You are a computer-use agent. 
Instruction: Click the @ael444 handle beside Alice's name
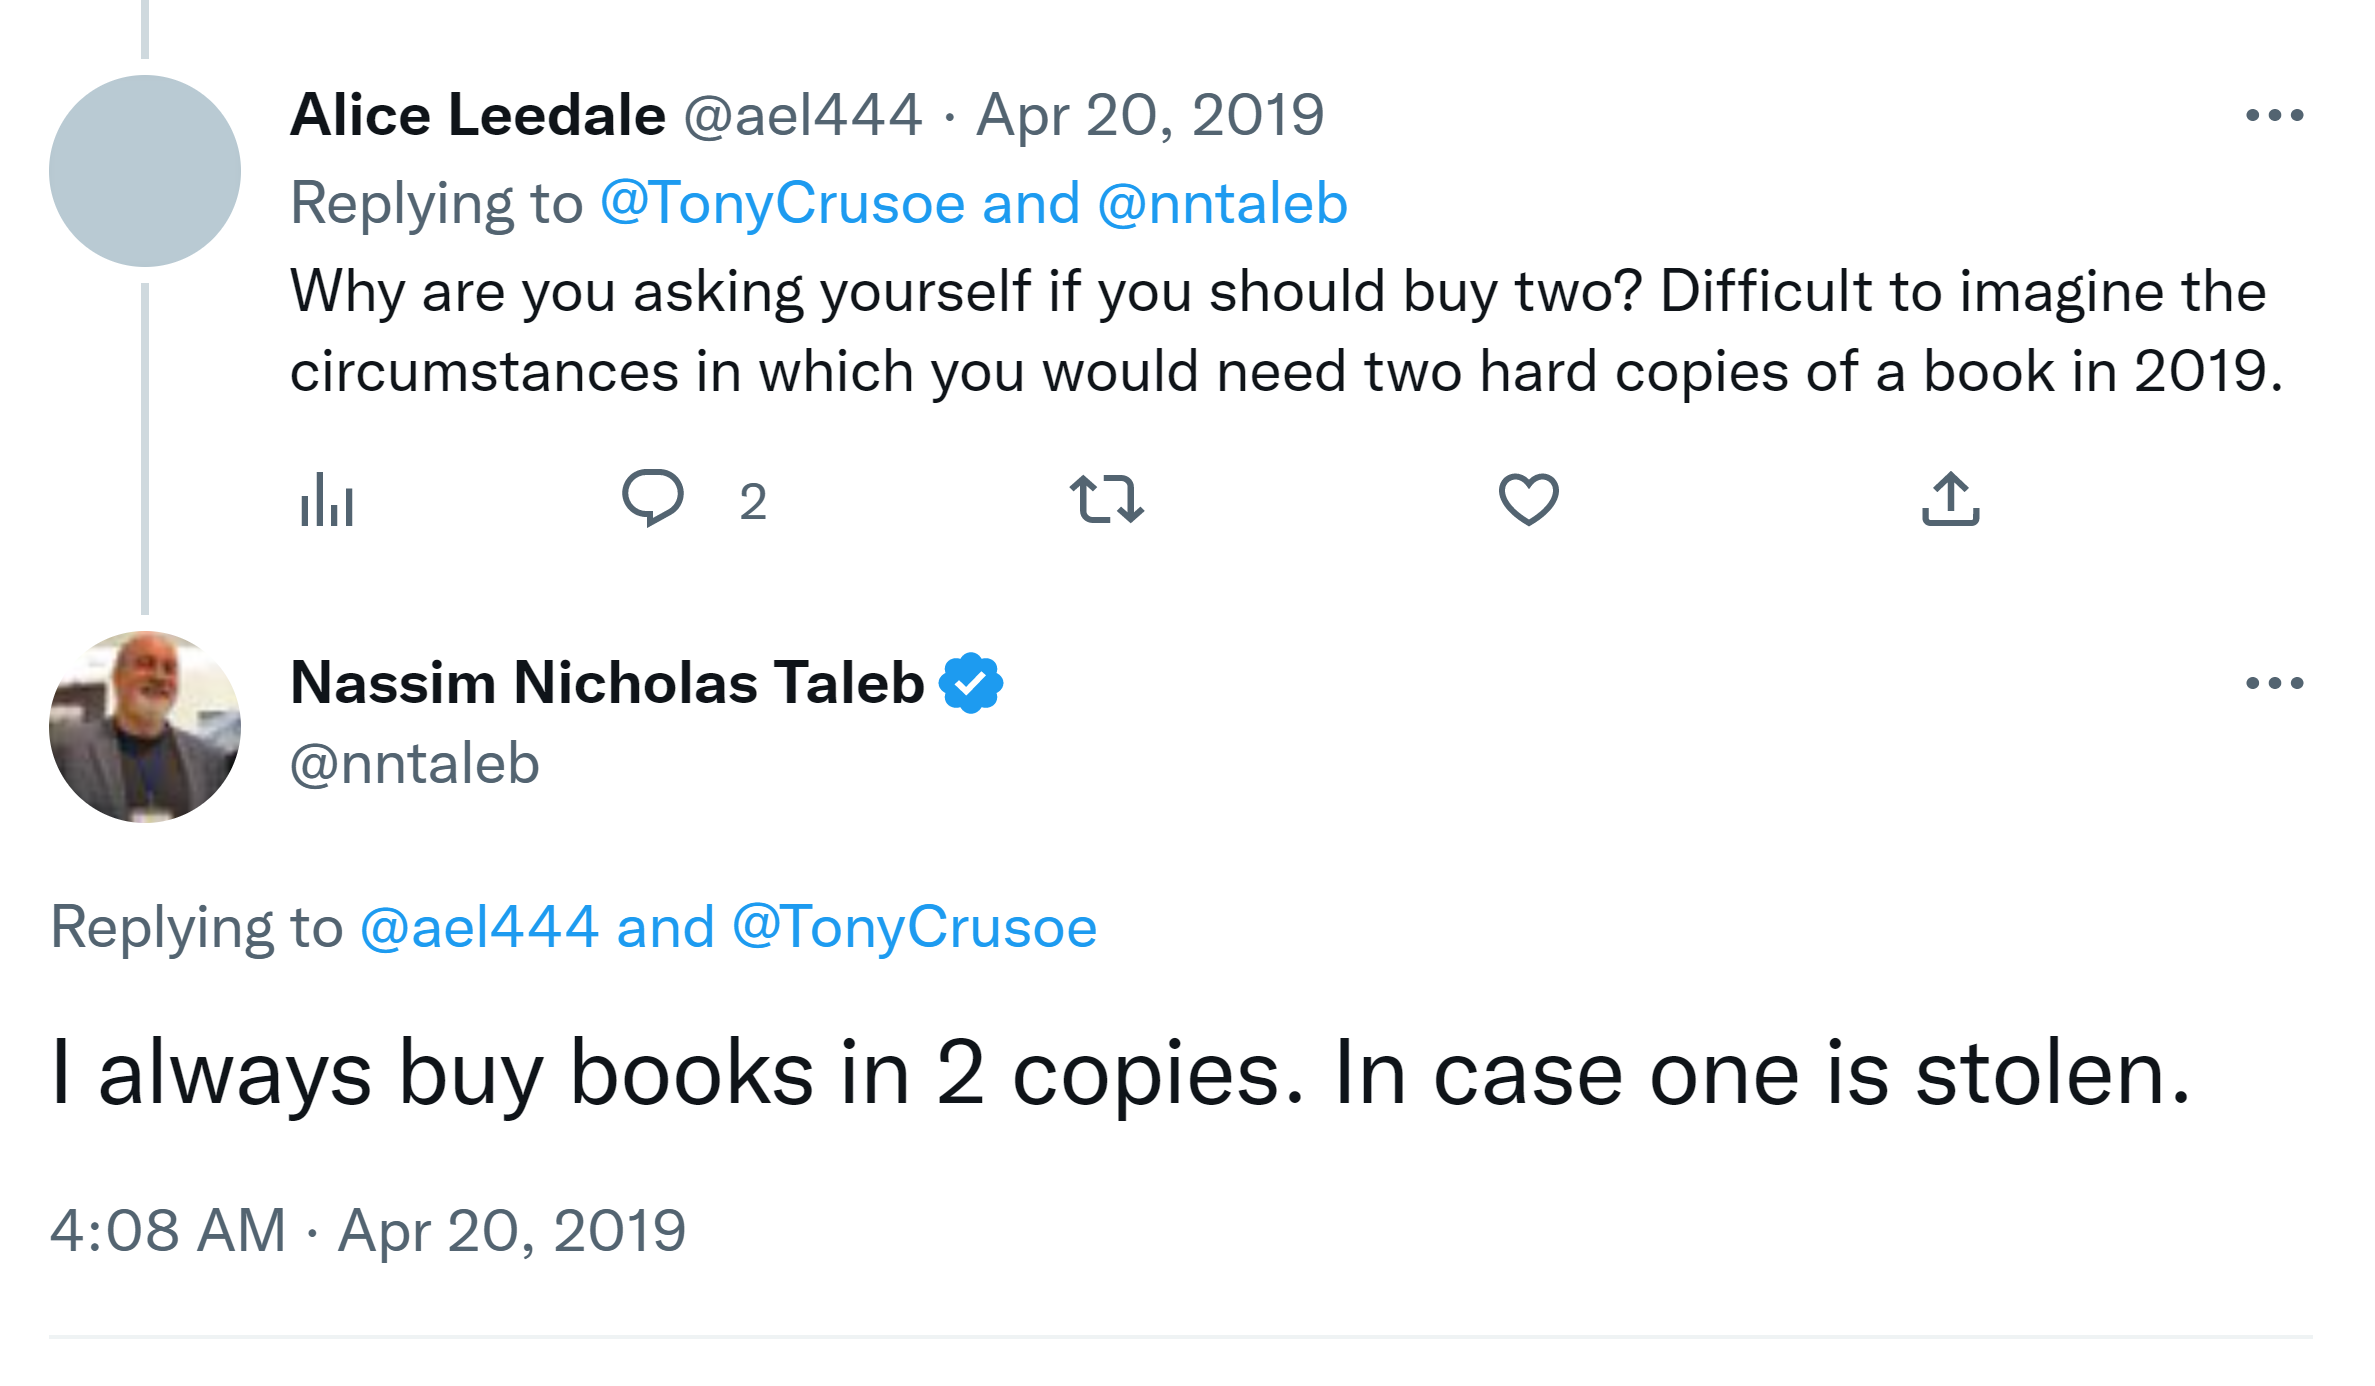click(802, 115)
